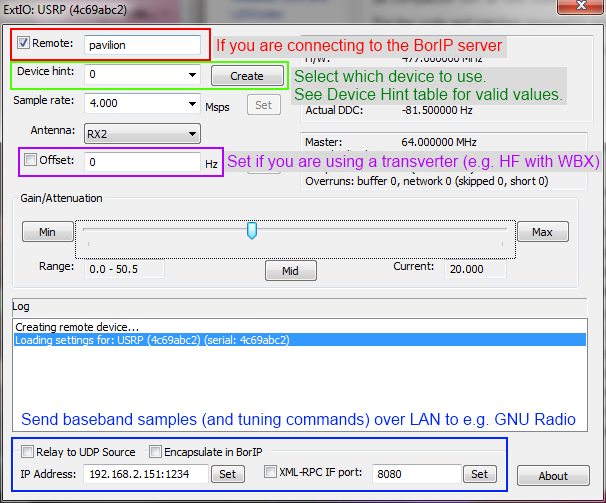
Task: Uncheck the Remote checkbox
Action: [24, 44]
